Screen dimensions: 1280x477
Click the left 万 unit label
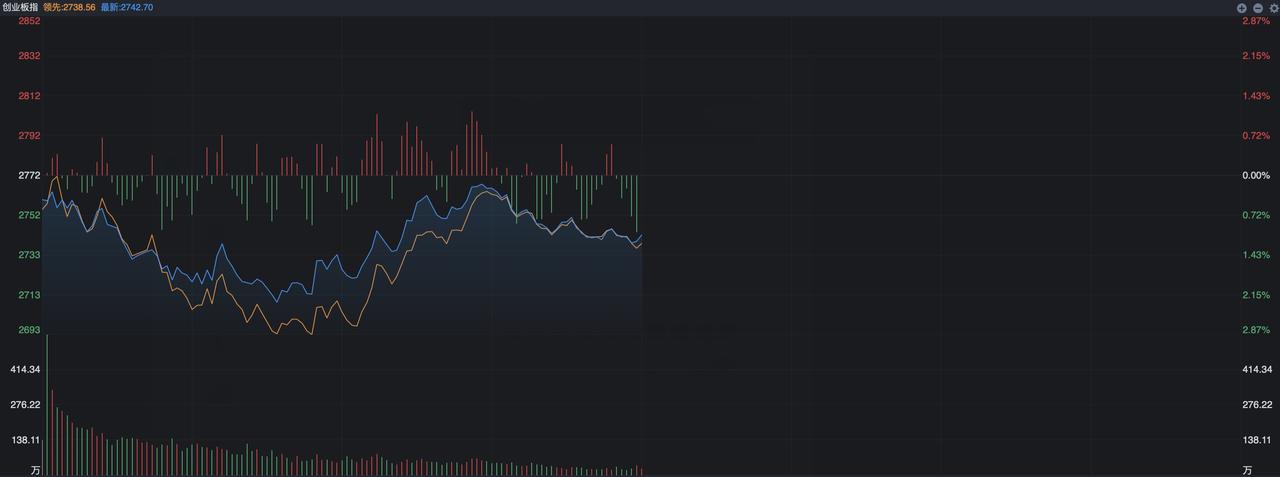[36, 470]
